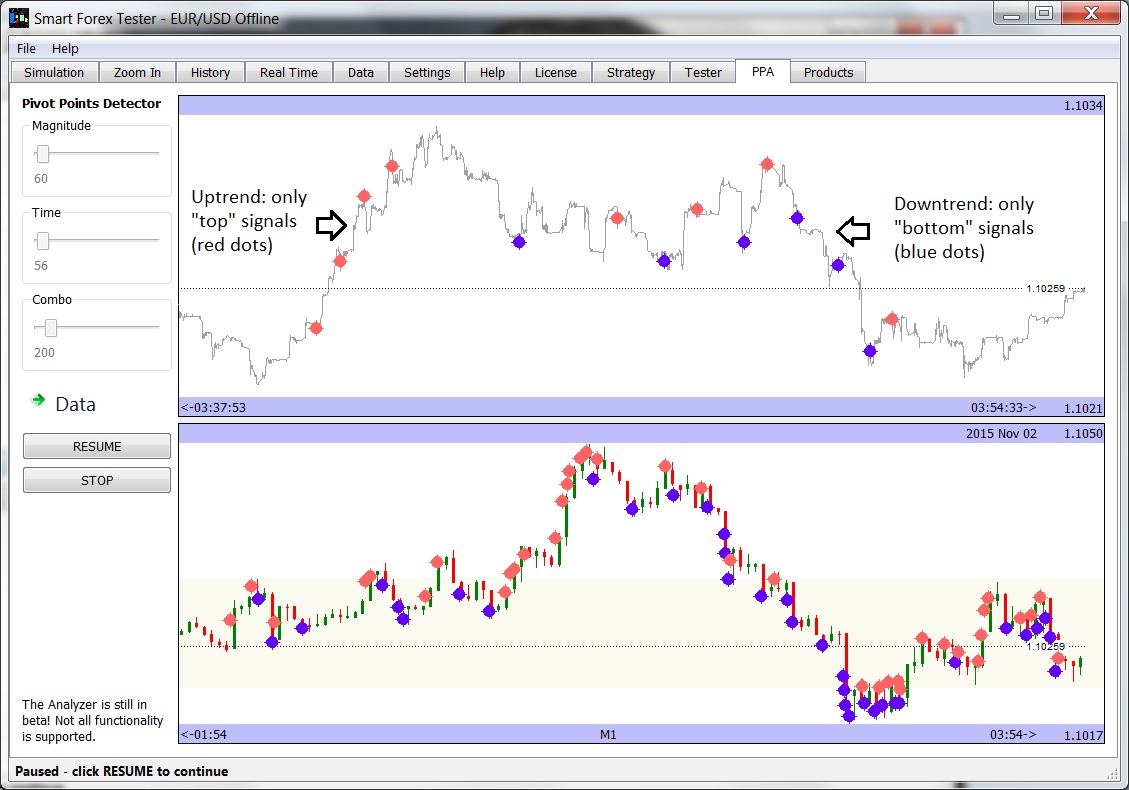
Task: Click the STOP button
Action: [x=96, y=480]
